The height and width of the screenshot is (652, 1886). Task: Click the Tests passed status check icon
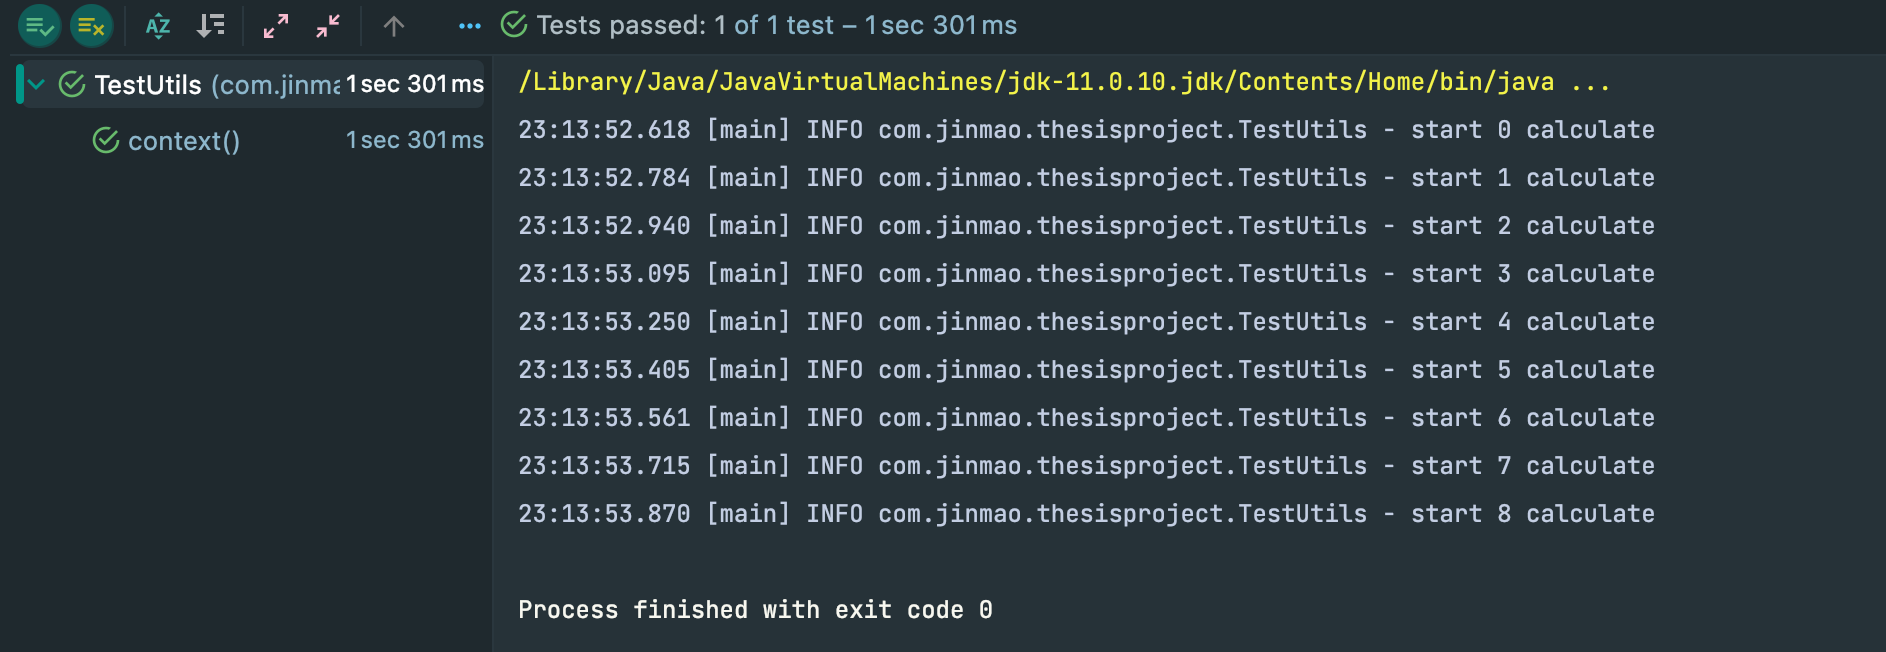click(x=514, y=25)
